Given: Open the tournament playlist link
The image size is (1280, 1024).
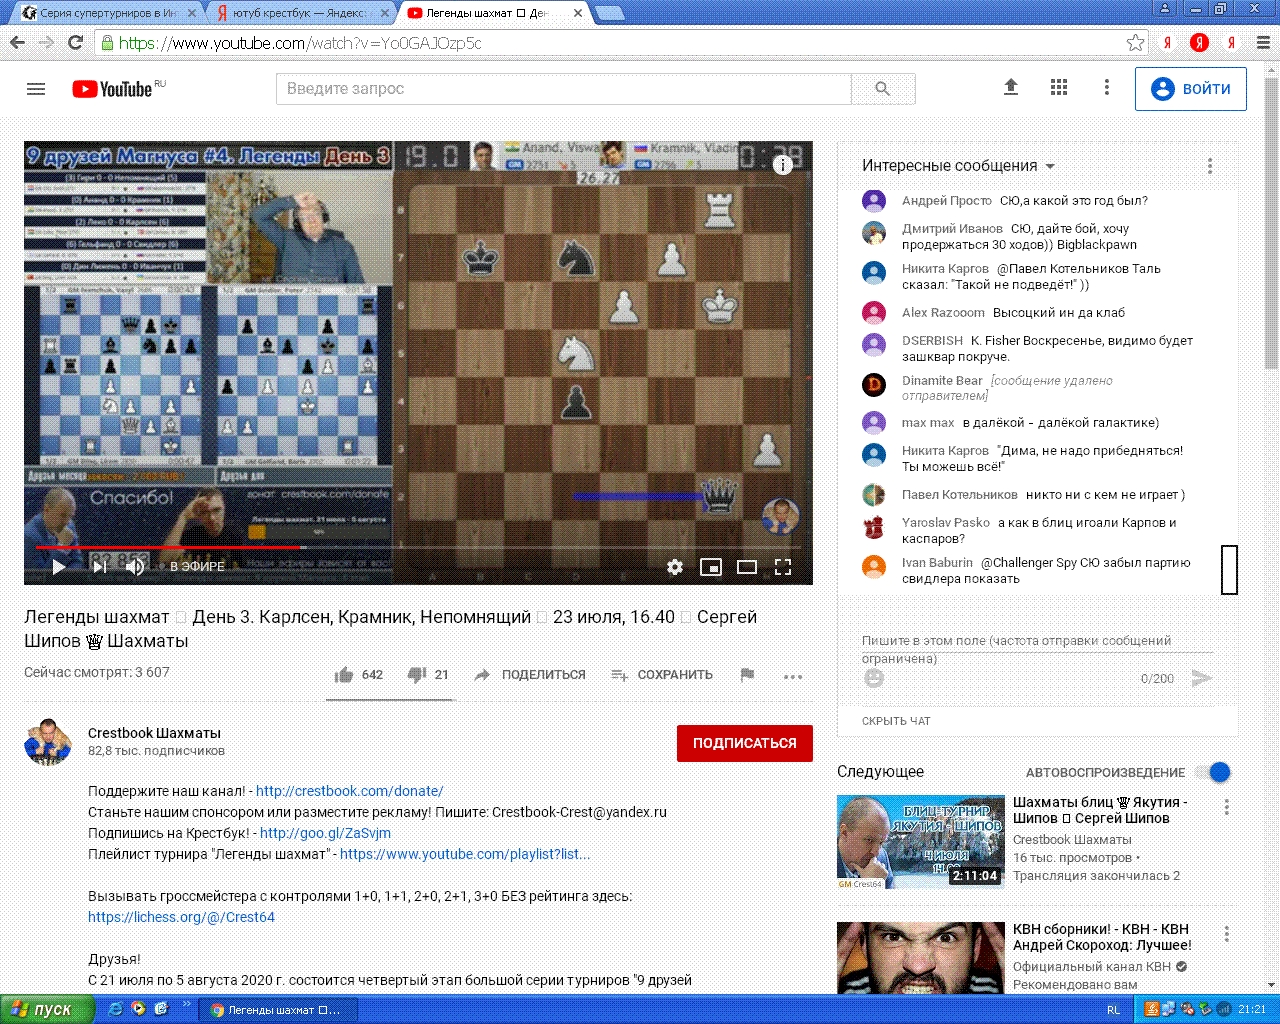Looking at the screenshot, I should click(x=465, y=854).
